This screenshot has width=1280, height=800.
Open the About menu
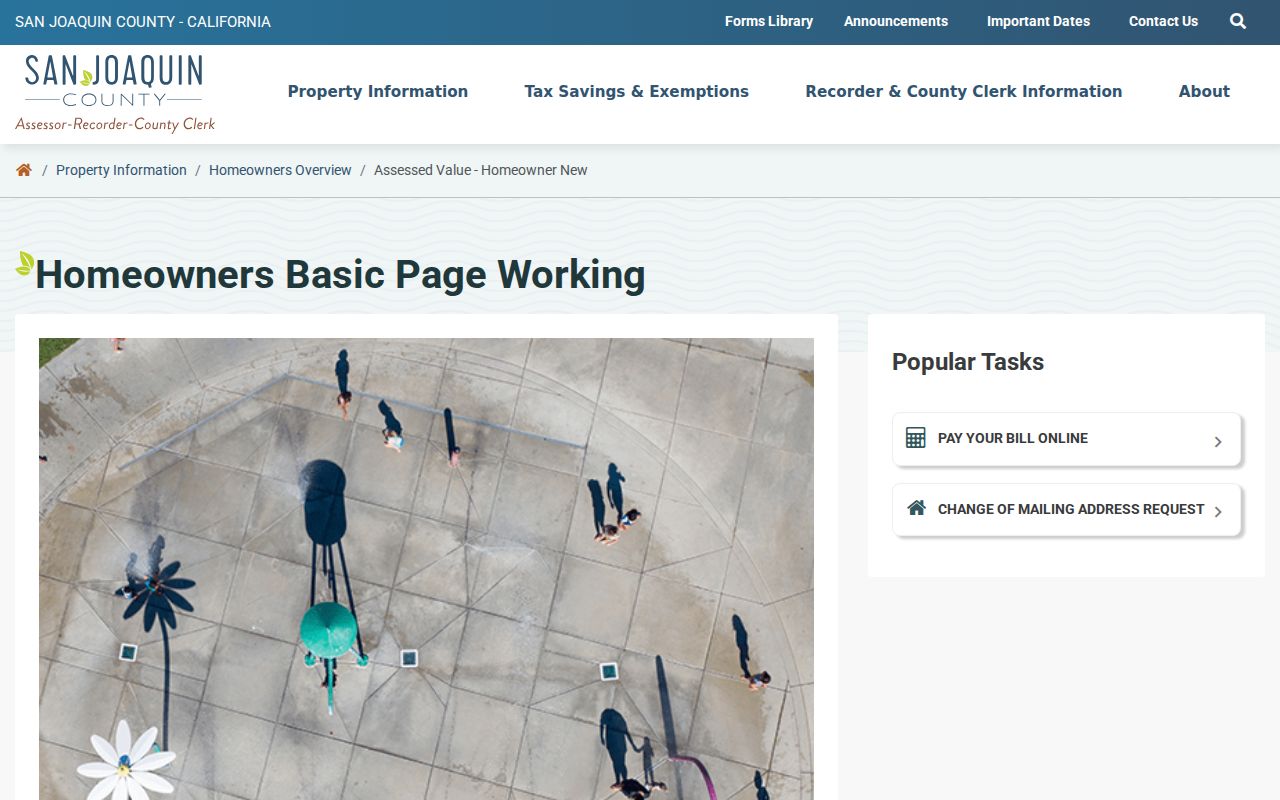(x=1204, y=91)
